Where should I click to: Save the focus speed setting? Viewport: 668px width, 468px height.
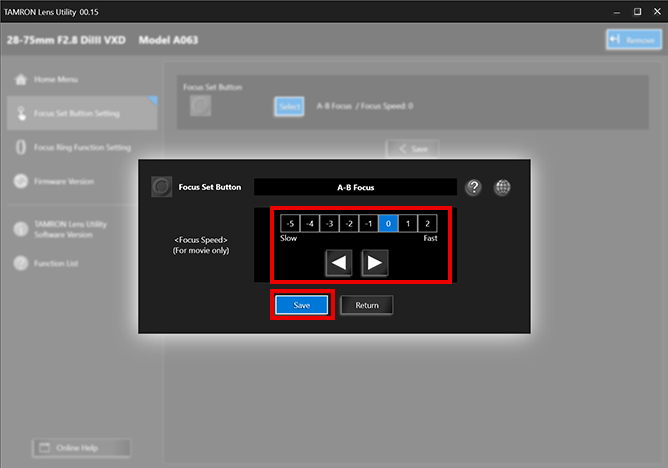click(302, 305)
